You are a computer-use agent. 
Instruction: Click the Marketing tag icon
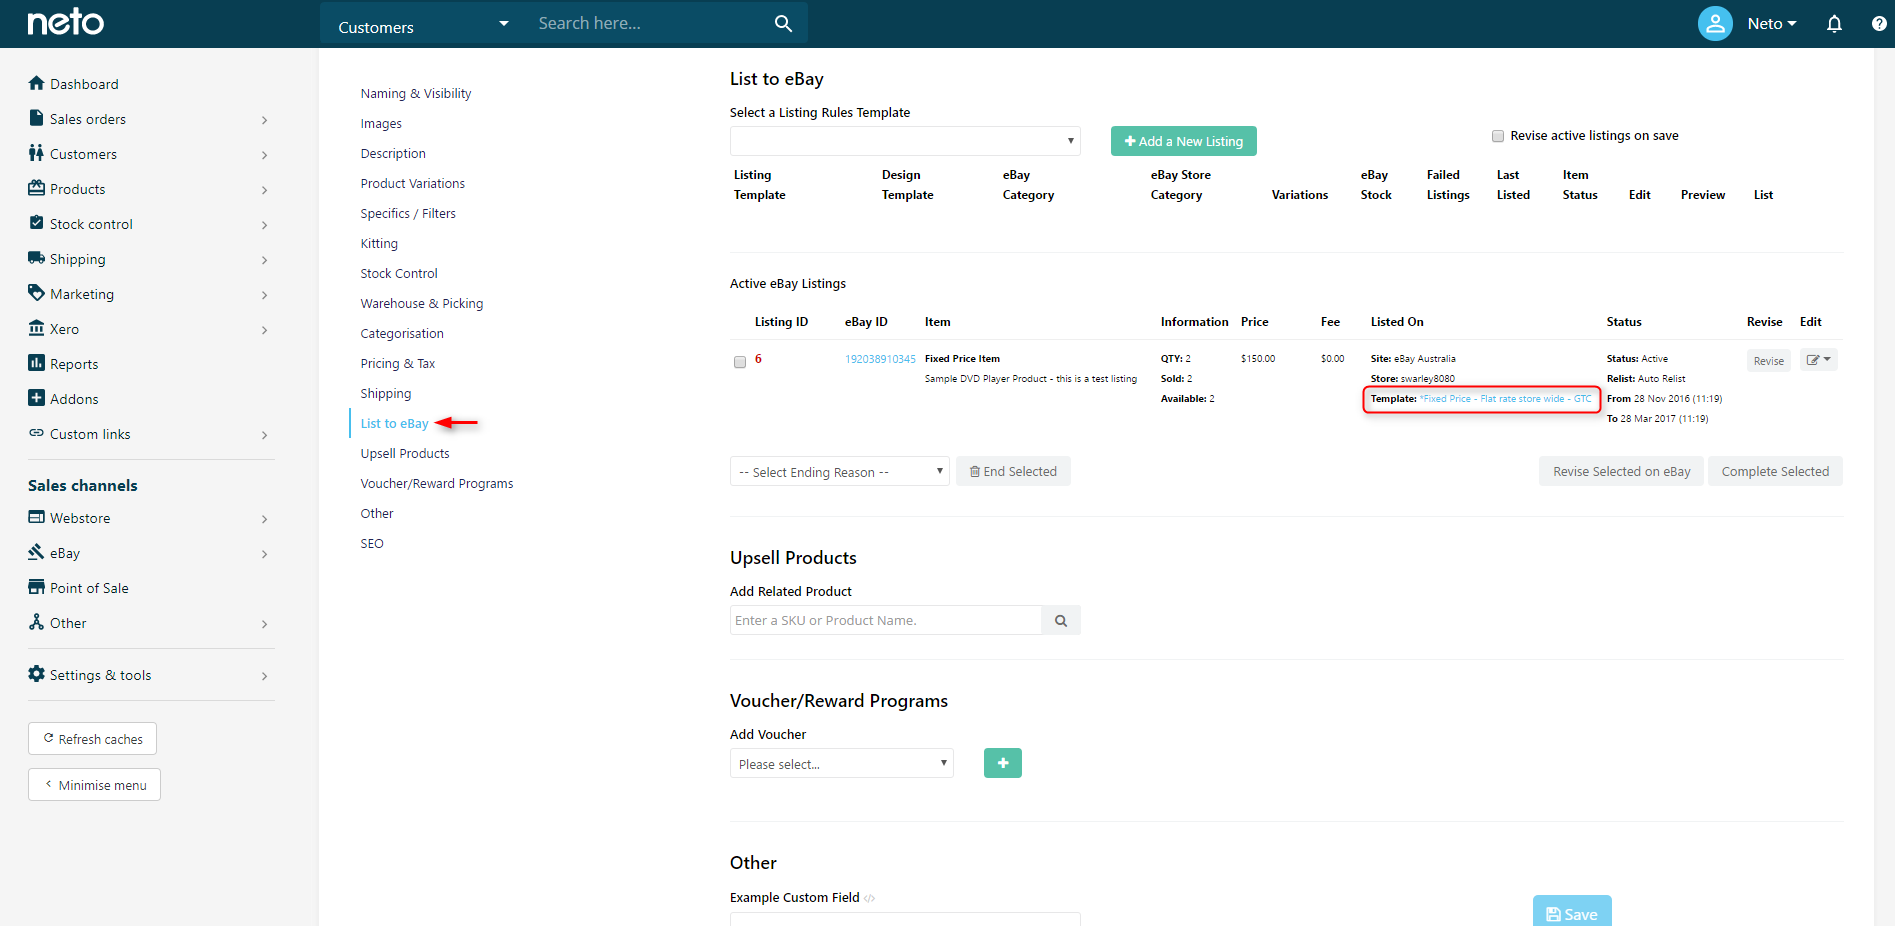37,293
